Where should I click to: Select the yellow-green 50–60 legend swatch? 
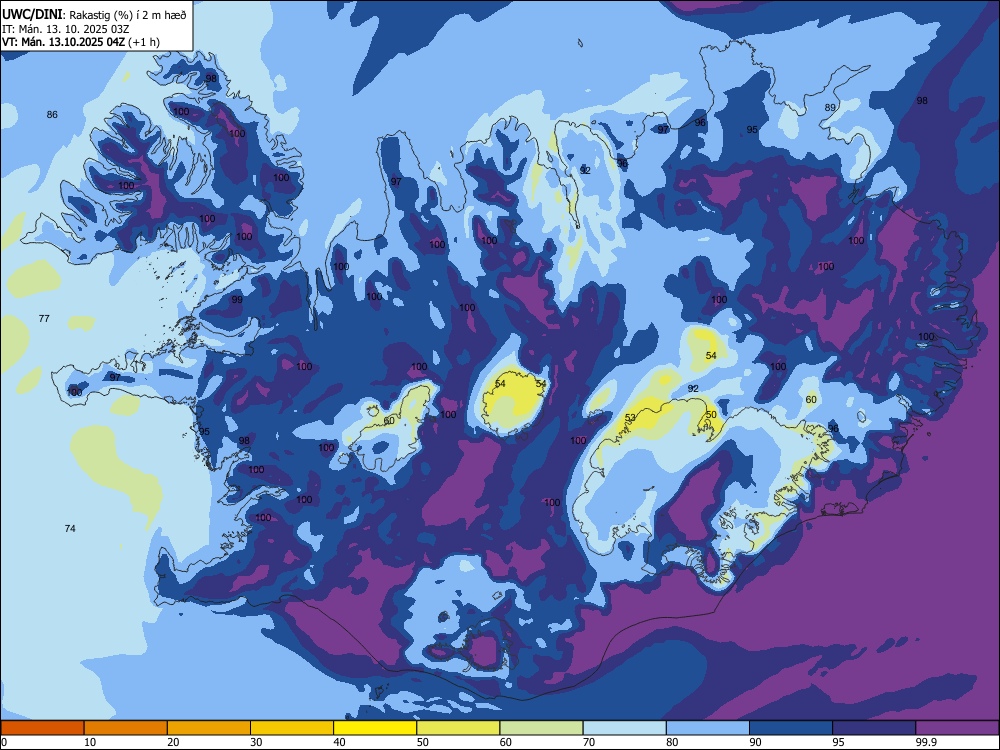tap(459, 728)
